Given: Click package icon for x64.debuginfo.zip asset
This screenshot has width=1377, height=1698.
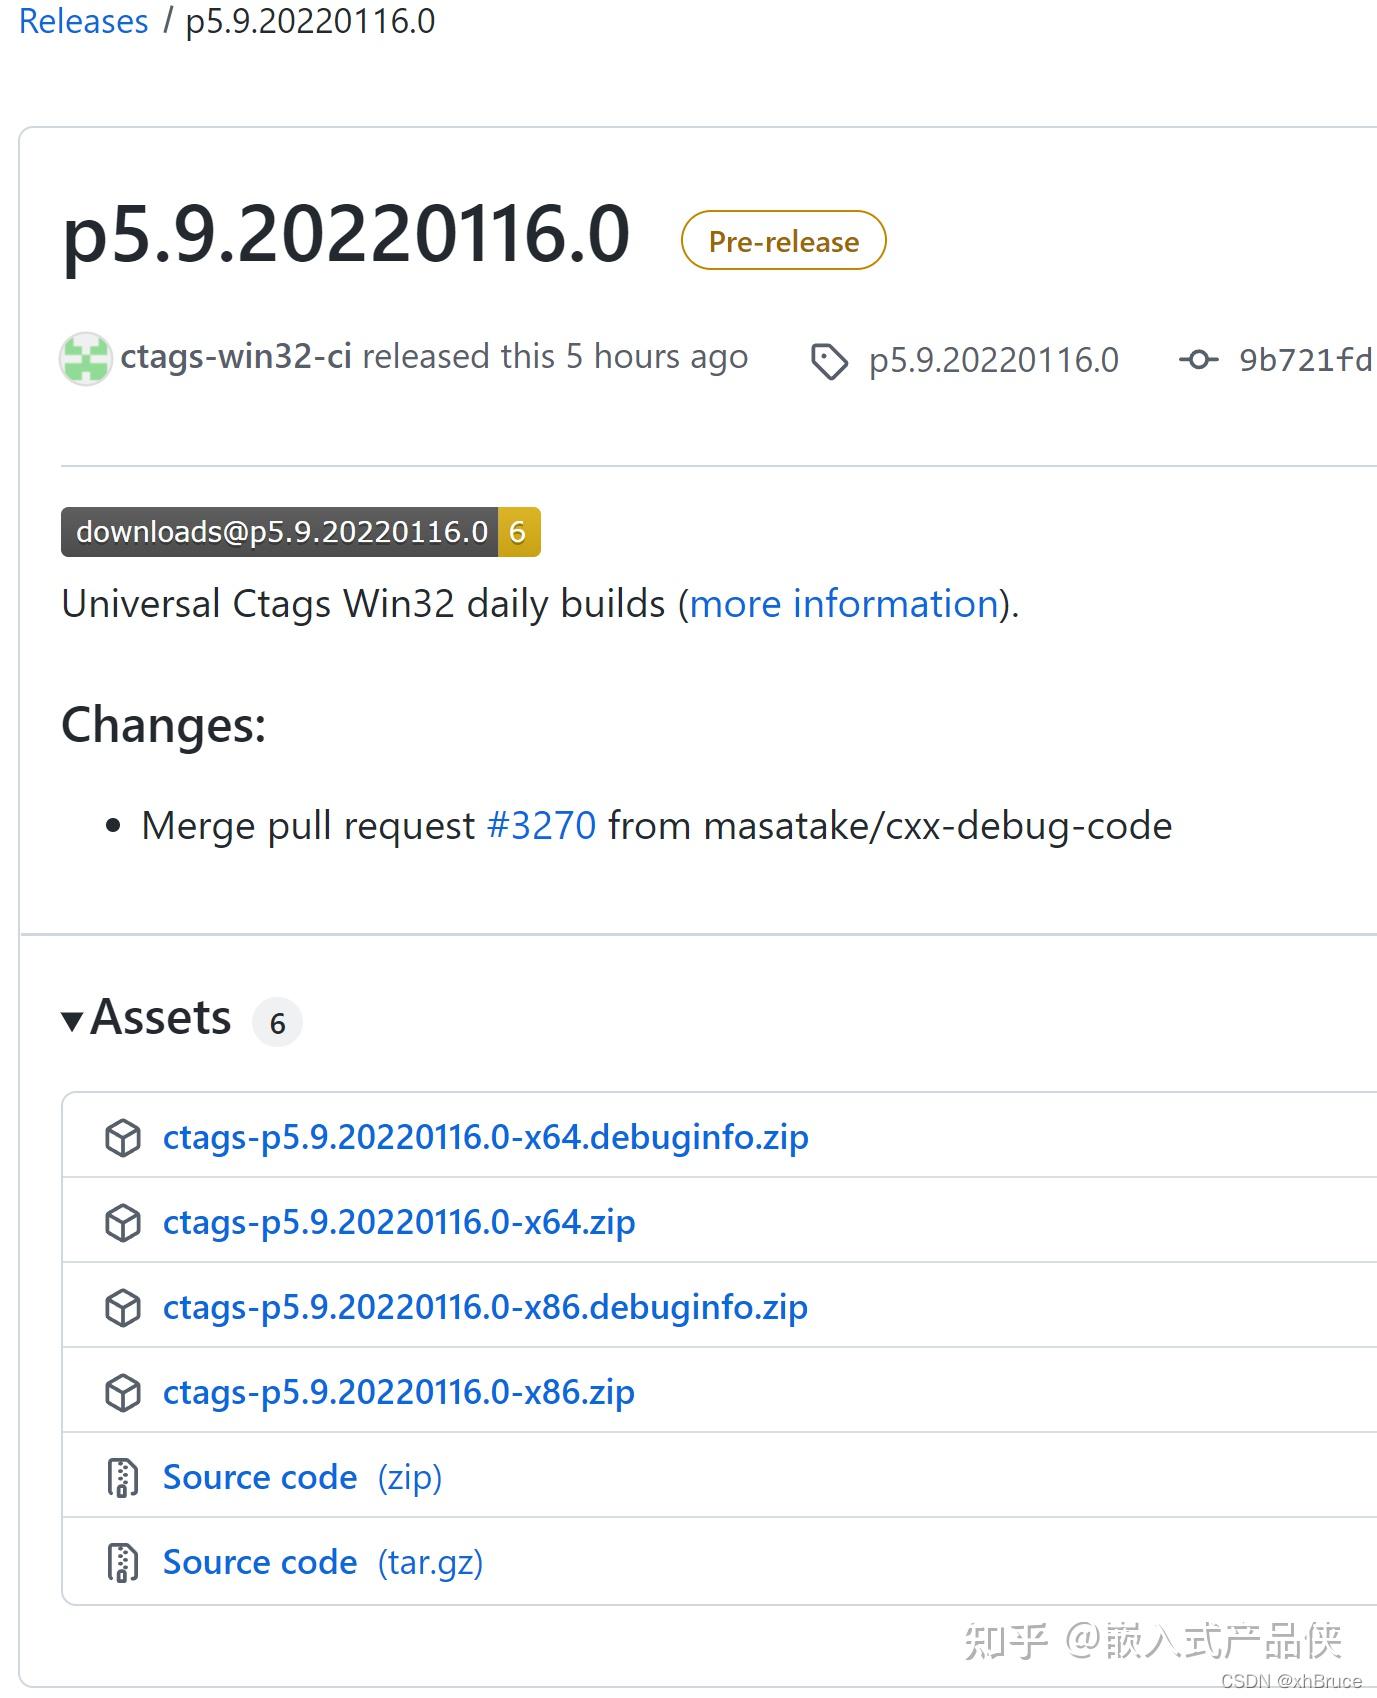Looking at the screenshot, I should coord(123,1138).
